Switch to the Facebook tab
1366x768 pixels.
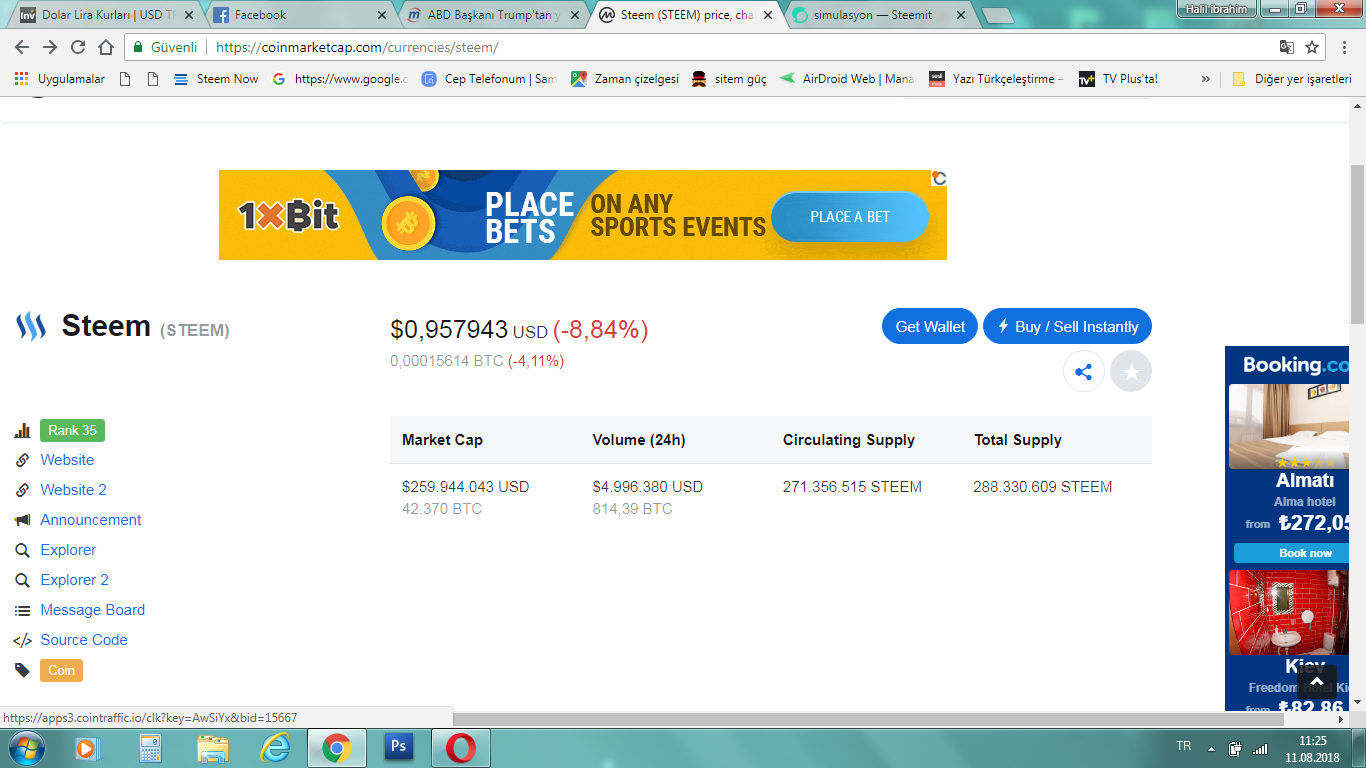[x=299, y=15]
